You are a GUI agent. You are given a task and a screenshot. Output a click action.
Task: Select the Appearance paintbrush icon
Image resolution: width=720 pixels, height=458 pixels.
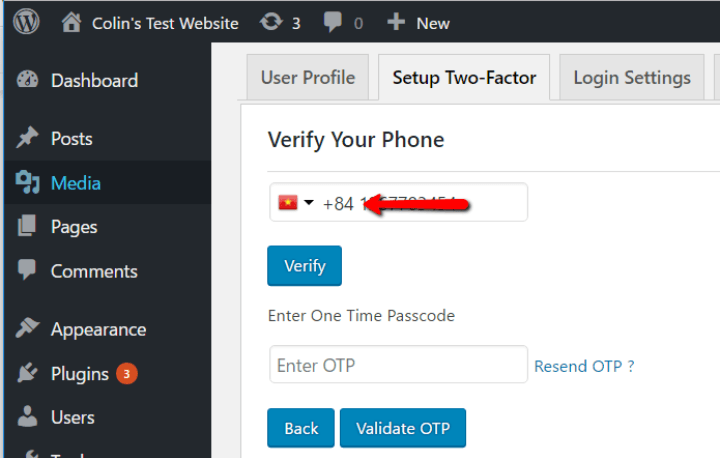point(28,328)
